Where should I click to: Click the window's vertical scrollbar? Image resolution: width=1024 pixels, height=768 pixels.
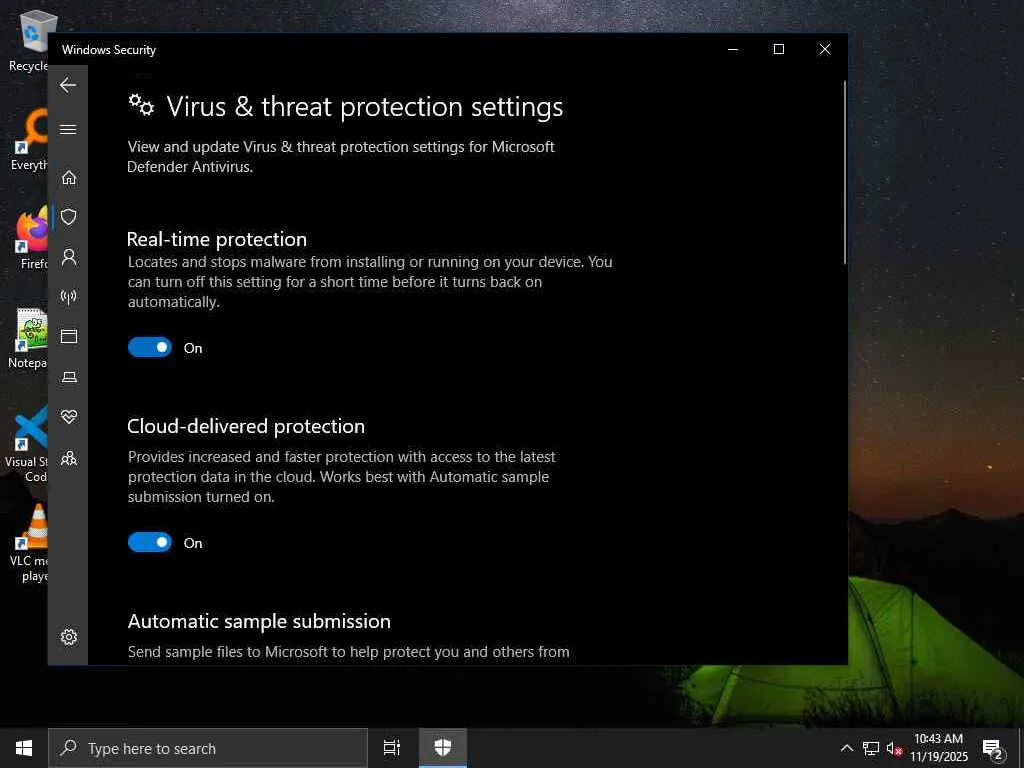coord(844,173)
